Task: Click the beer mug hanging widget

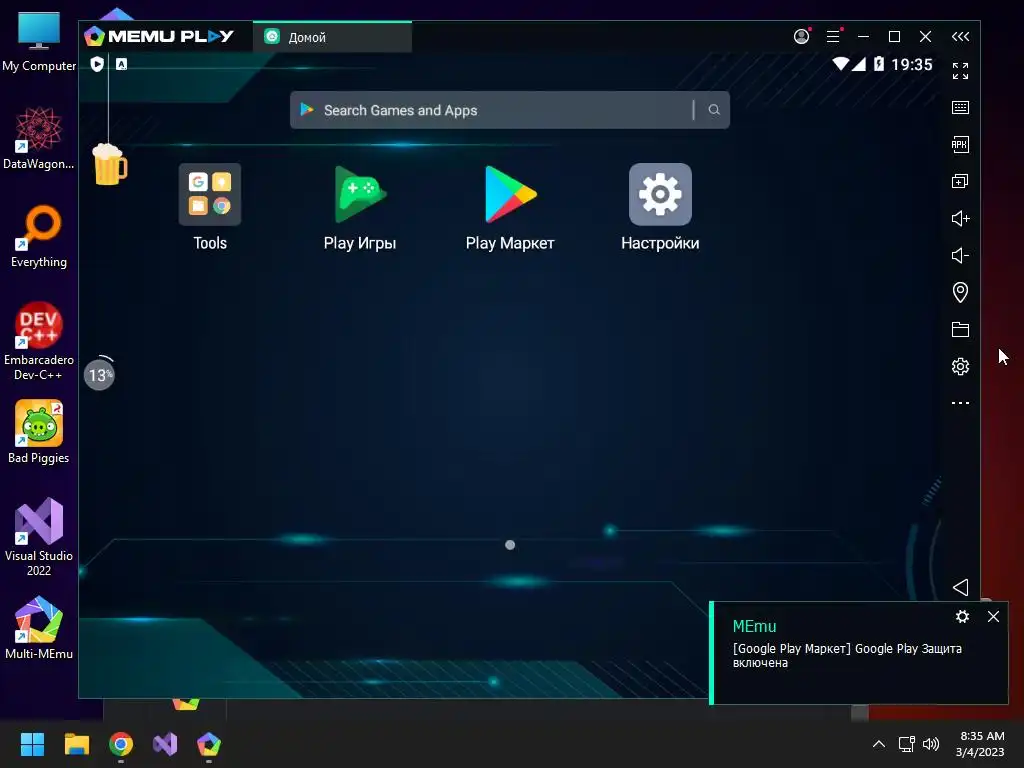Action: click(109, 164)
